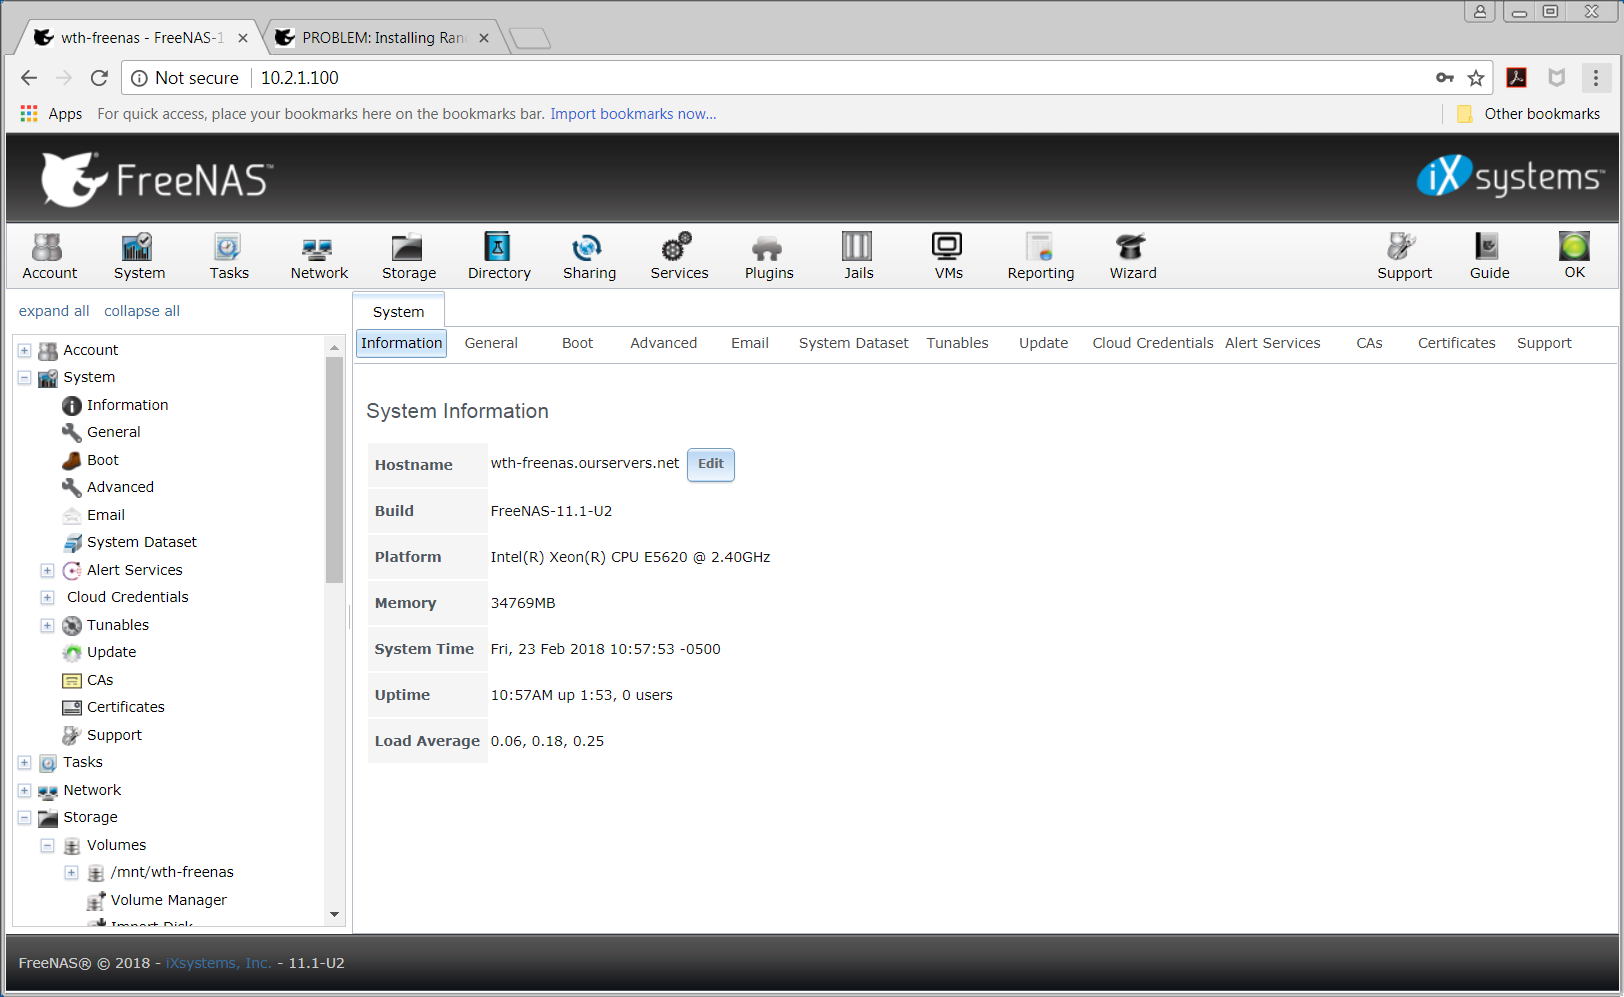Open the System toolbar icon
Image resolution: width=1624 pixels, height=997 pixels.
pos(139,256)
